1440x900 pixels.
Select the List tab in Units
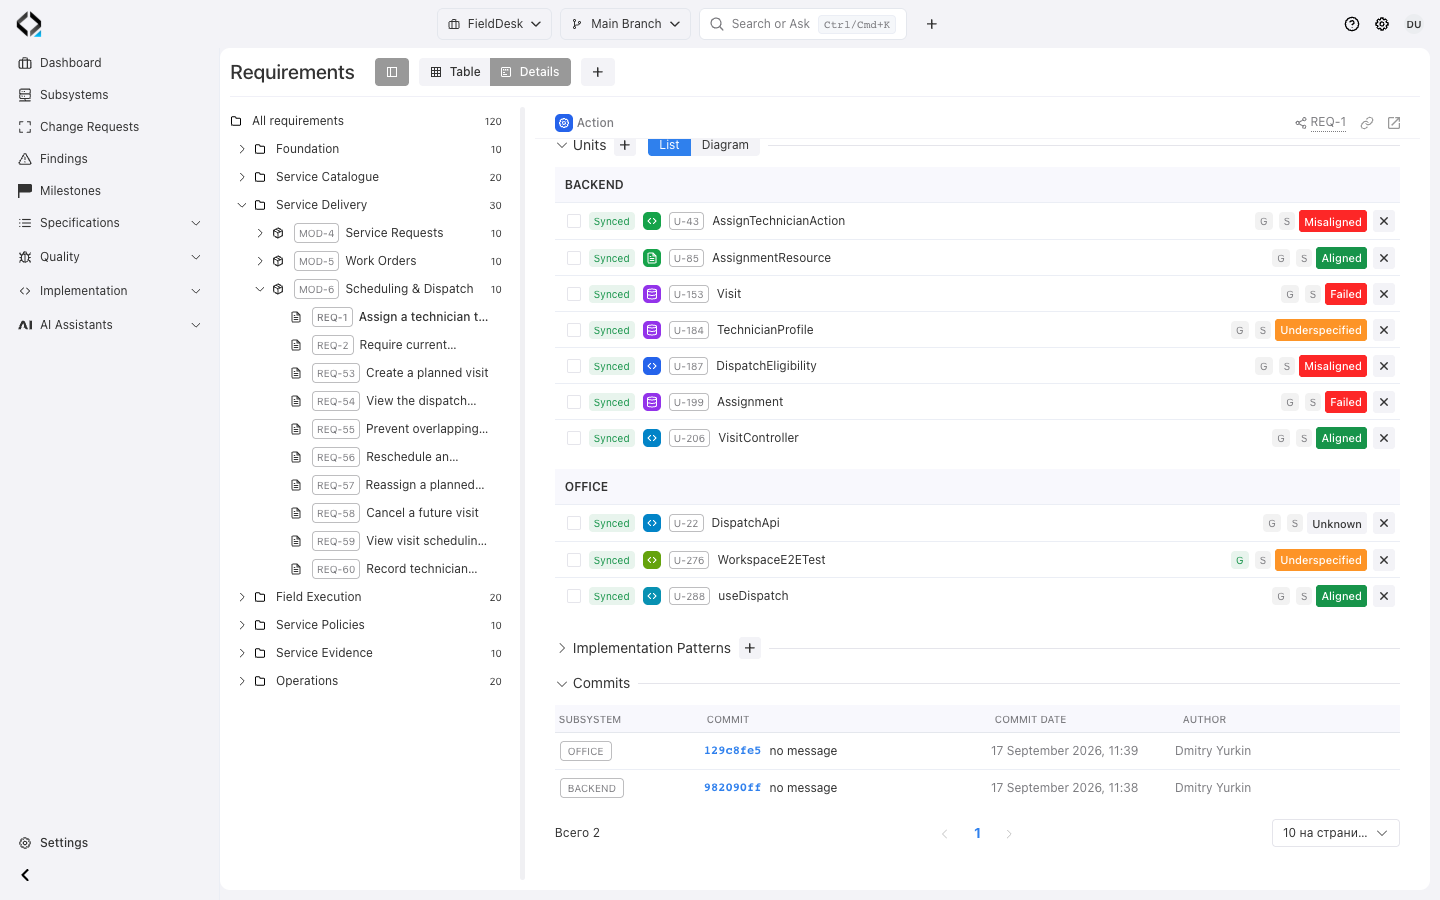click(x=669, y=146)
